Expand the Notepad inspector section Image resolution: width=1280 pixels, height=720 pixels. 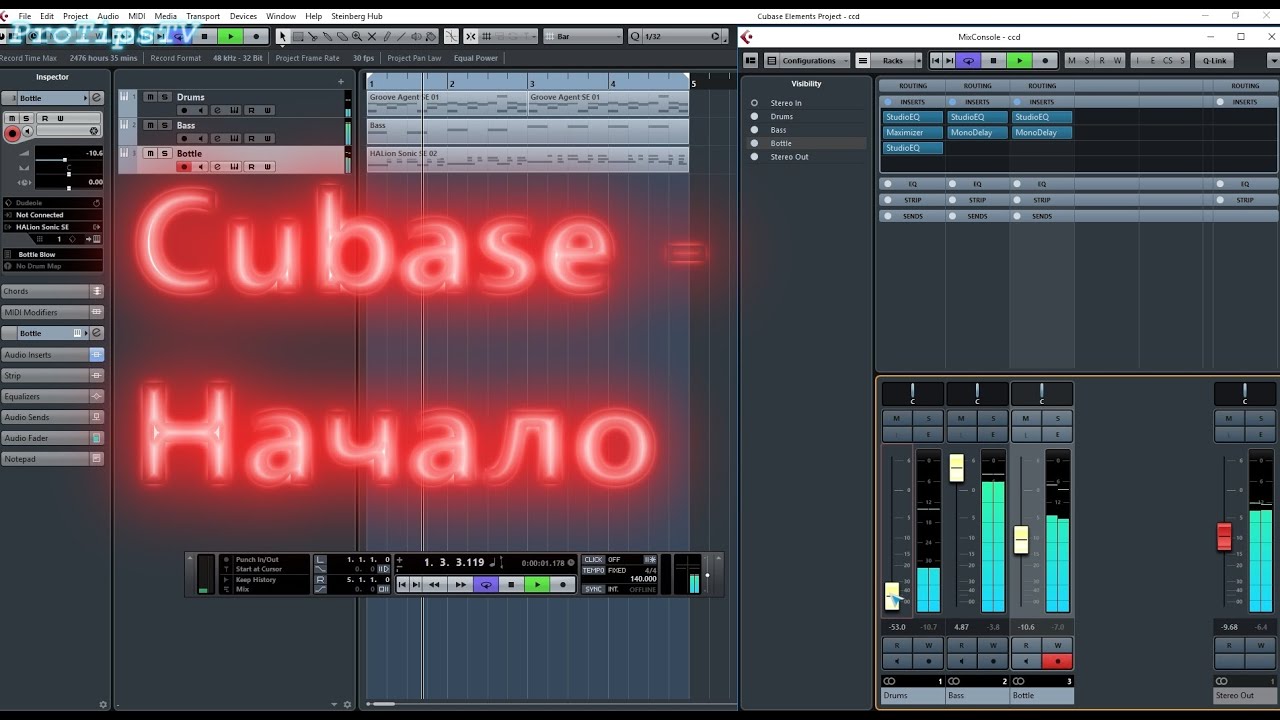pyautogui.click(x=52, y=459)
